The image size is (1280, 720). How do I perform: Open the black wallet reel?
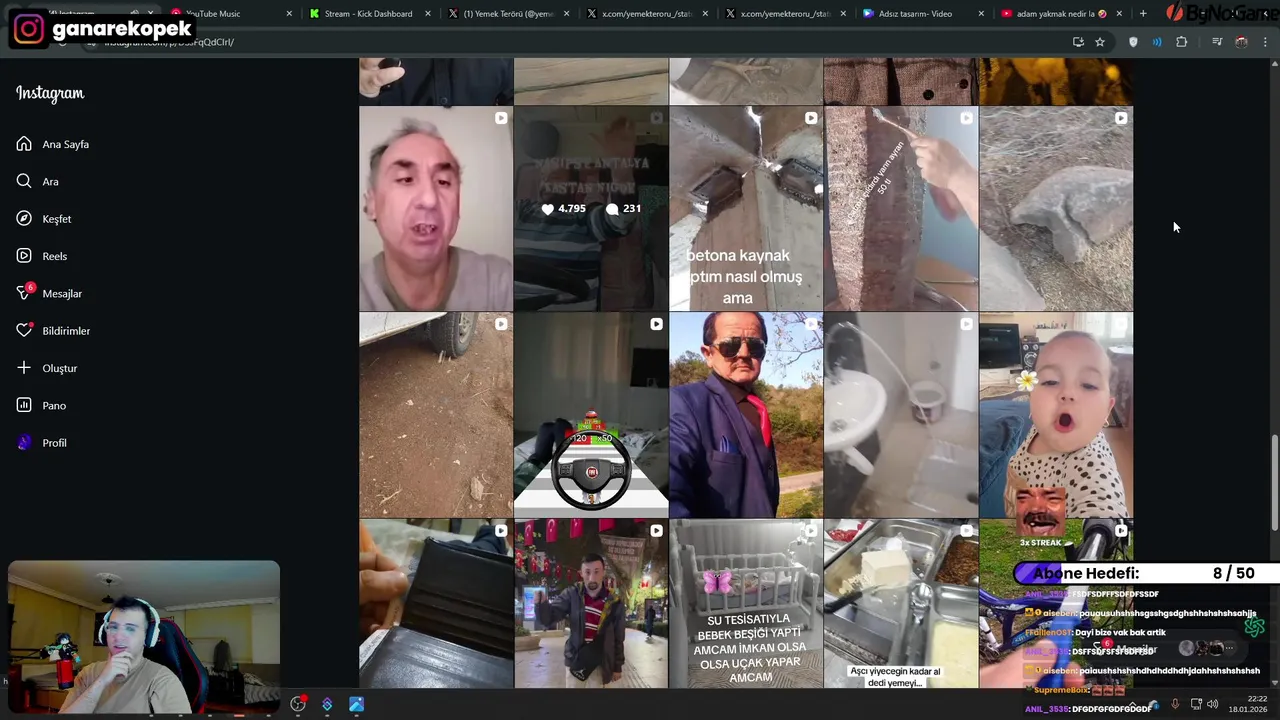[436, 603]
